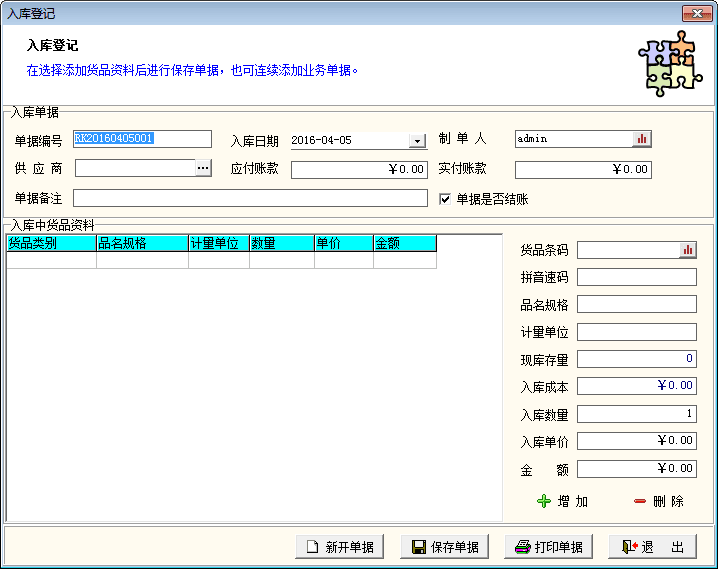Screen dimensions: 718x569
Task: Click the 实付账款 amount field
Action: click(583, 170)
